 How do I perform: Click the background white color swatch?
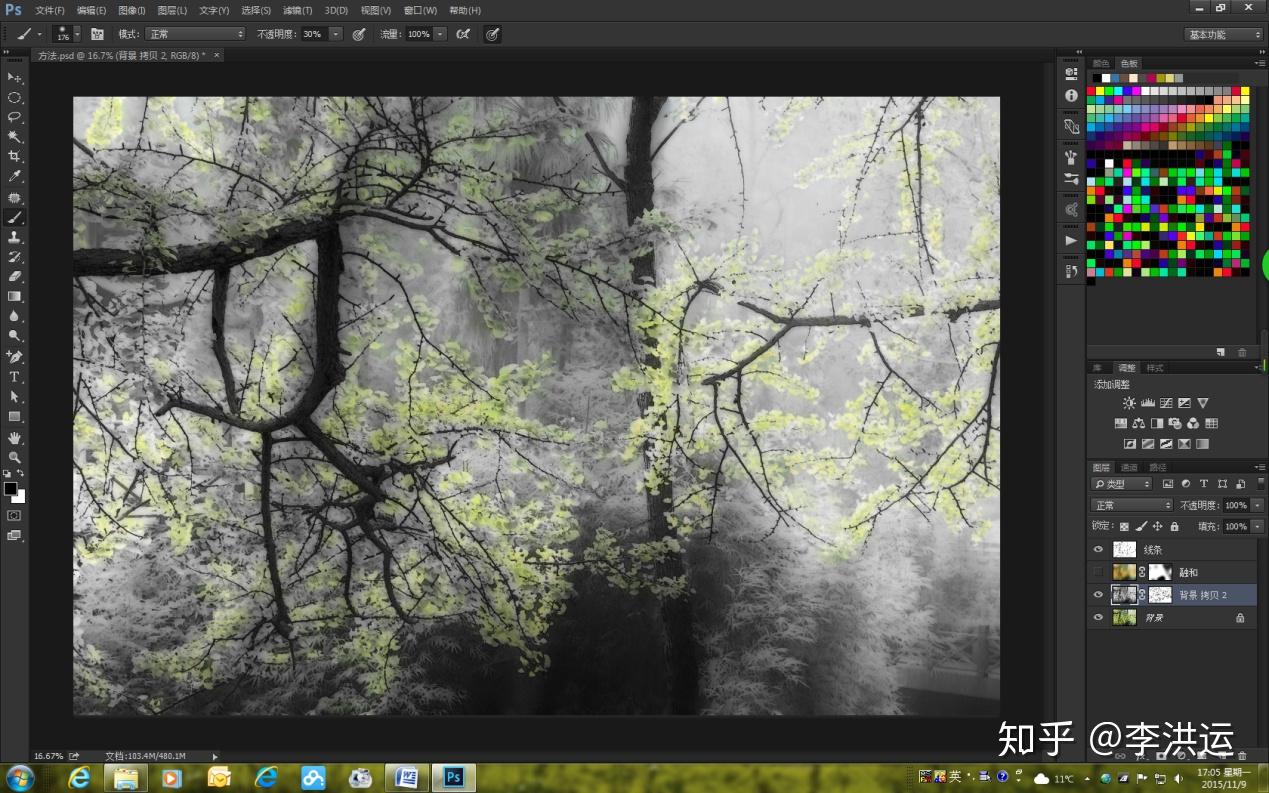[20, 497]
